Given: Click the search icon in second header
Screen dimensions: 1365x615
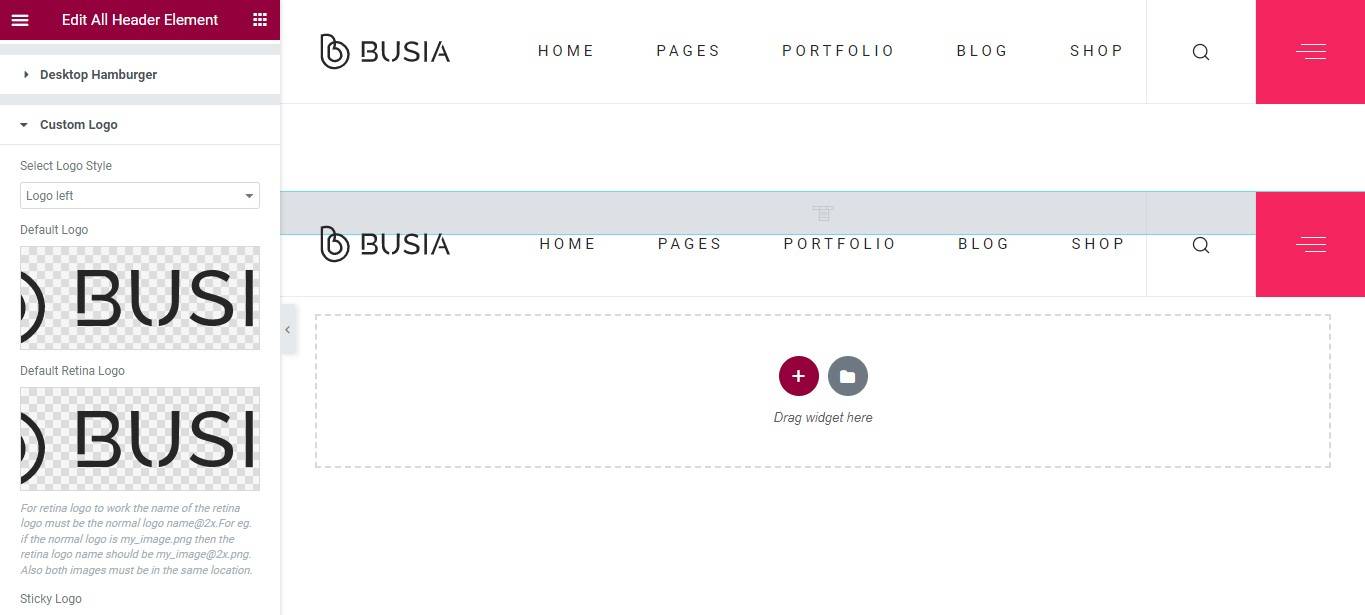Looking at the screenshot, I should pyautogui.click(x=1201, y=245).
